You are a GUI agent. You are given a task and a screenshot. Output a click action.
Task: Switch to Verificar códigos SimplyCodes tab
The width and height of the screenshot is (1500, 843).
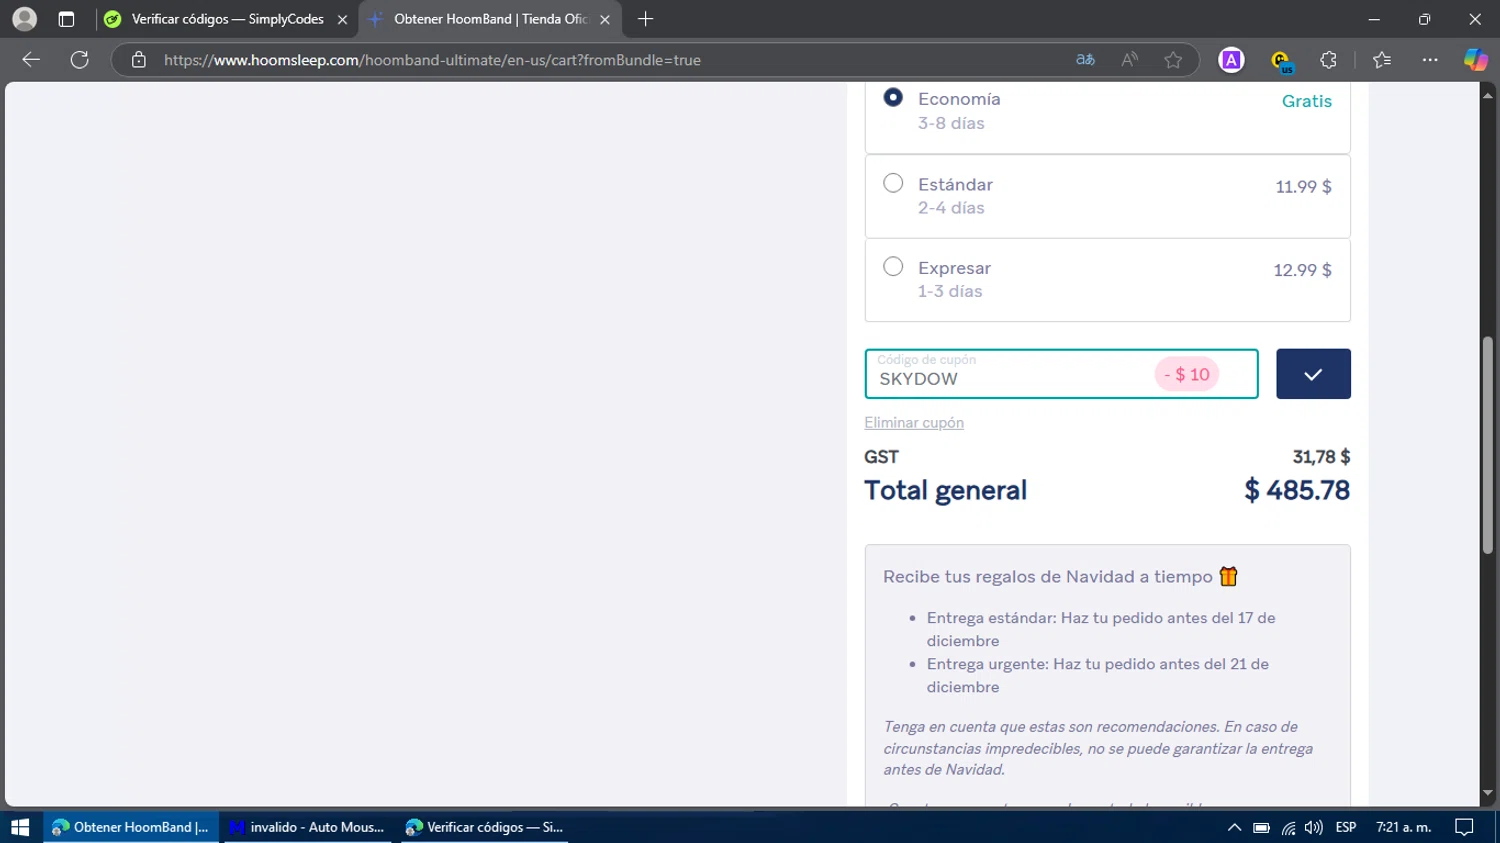(227, 19)
